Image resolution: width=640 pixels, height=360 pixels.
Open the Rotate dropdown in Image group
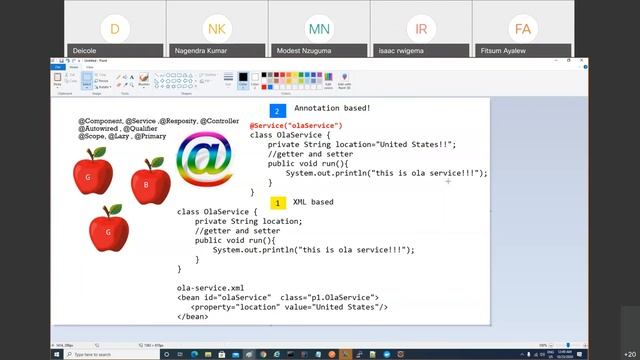pos(103,87)
